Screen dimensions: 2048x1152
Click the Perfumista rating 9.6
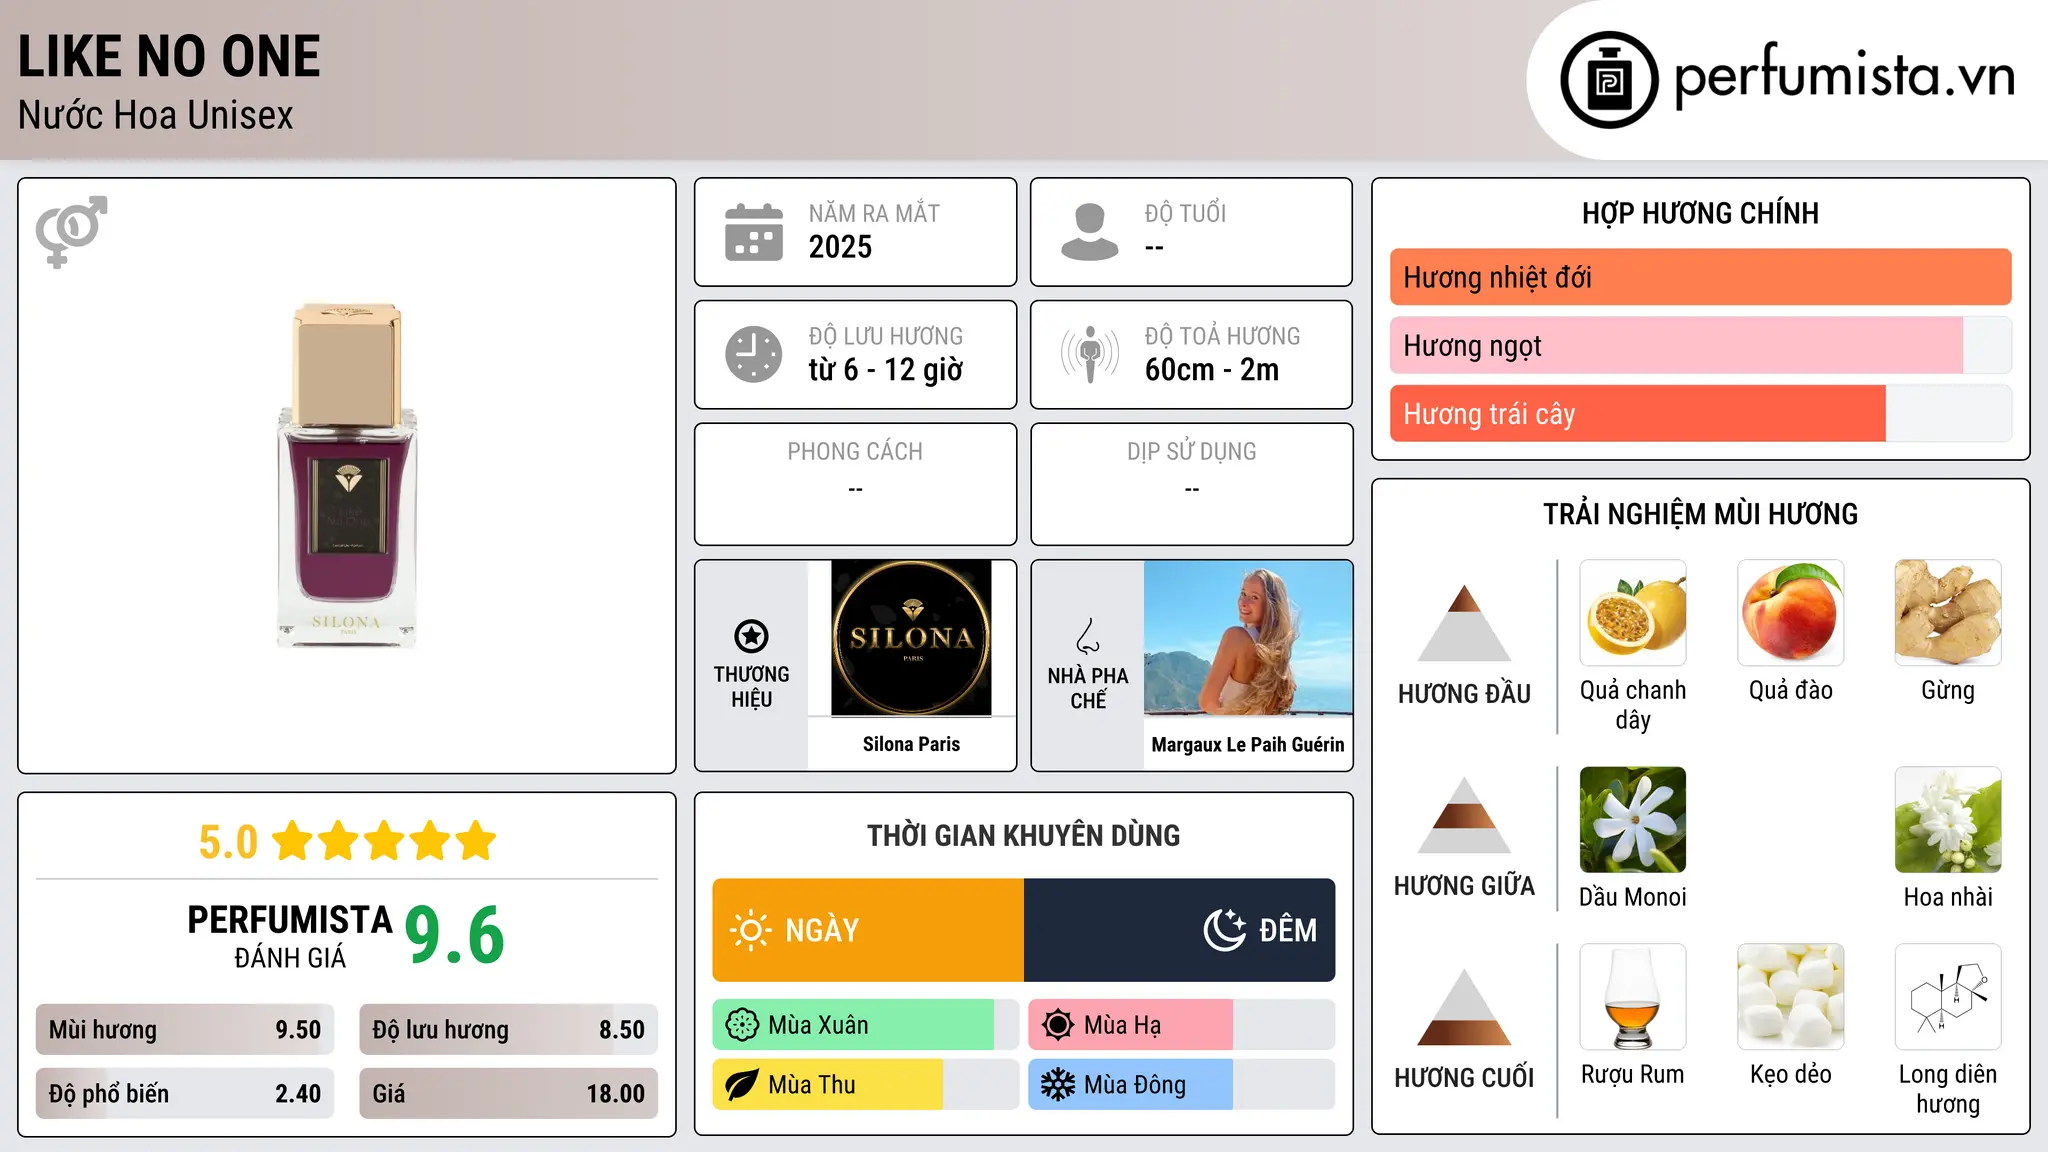click(x=455, y=935)
